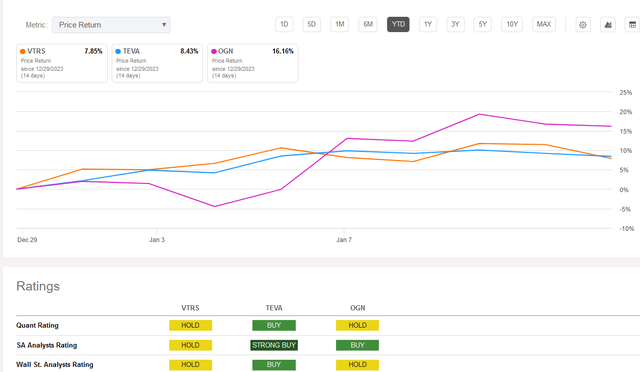
Task: Select the YTD time range
Action: point(398,25)
